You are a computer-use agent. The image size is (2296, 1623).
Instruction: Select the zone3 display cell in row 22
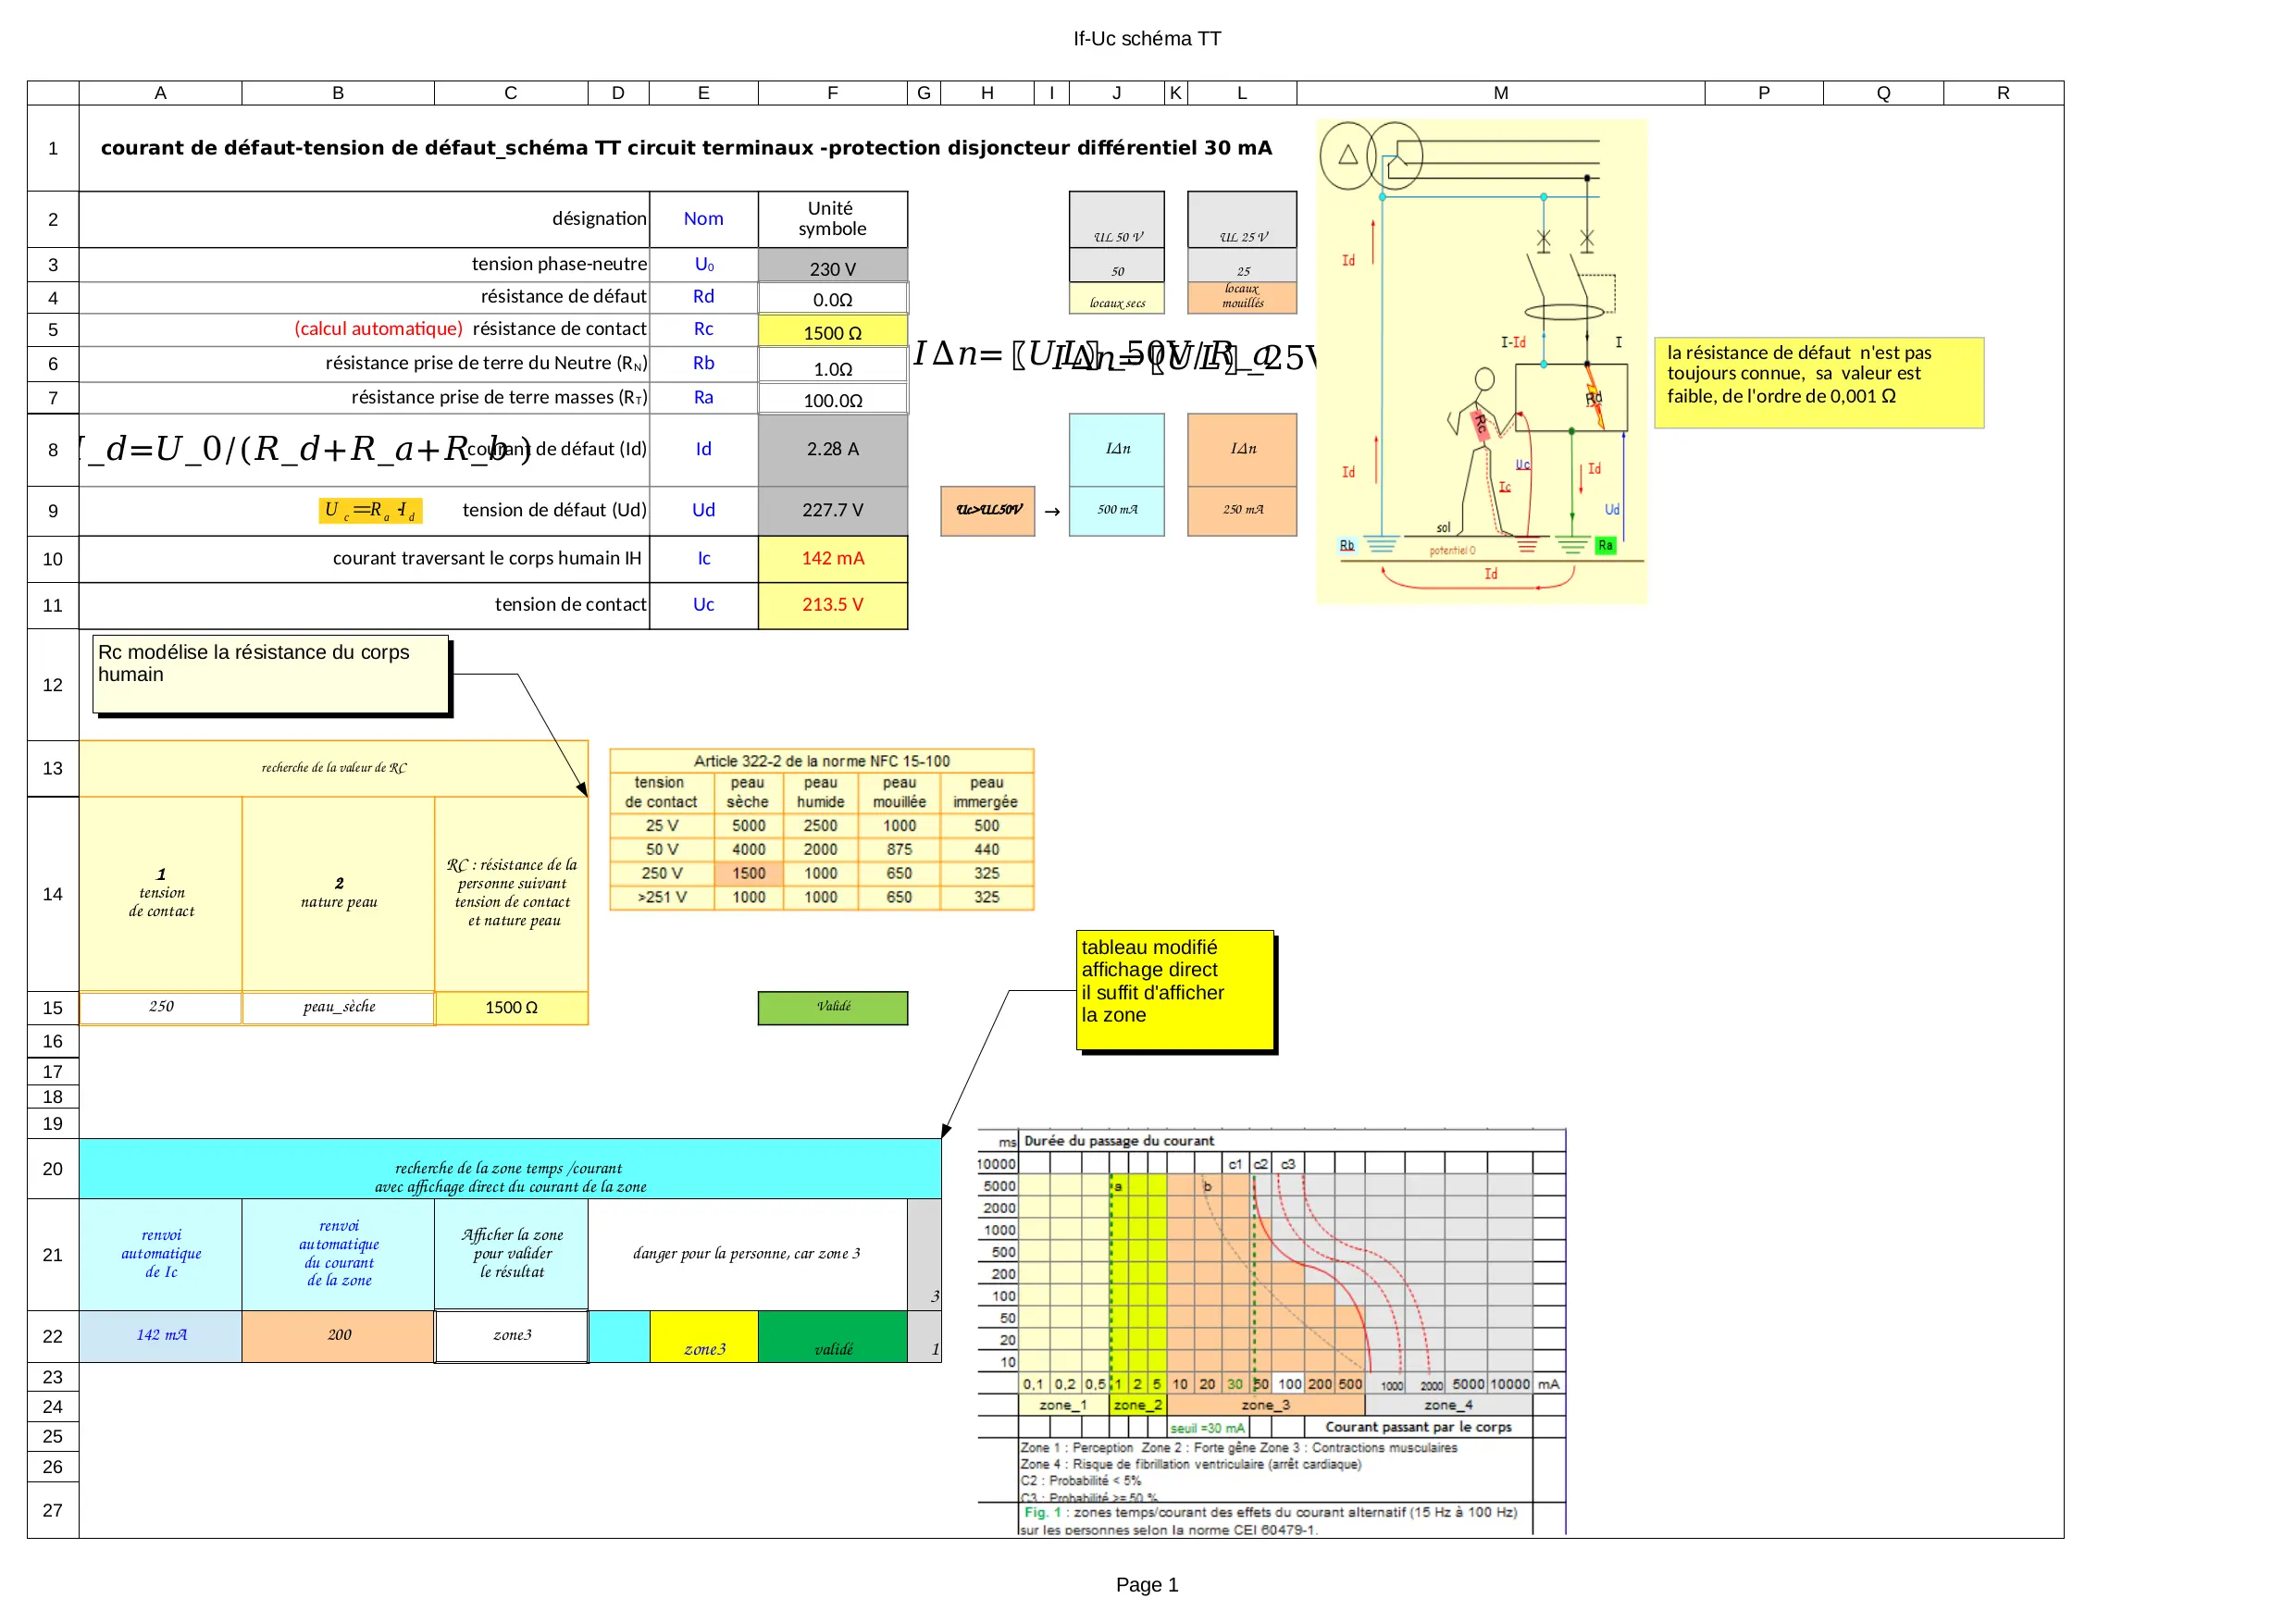(512, 1335)
